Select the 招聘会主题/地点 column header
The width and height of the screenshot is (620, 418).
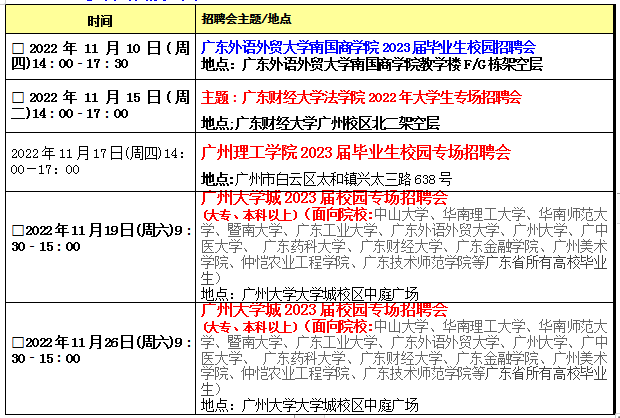pyautogui.click(x=404, y=19)
